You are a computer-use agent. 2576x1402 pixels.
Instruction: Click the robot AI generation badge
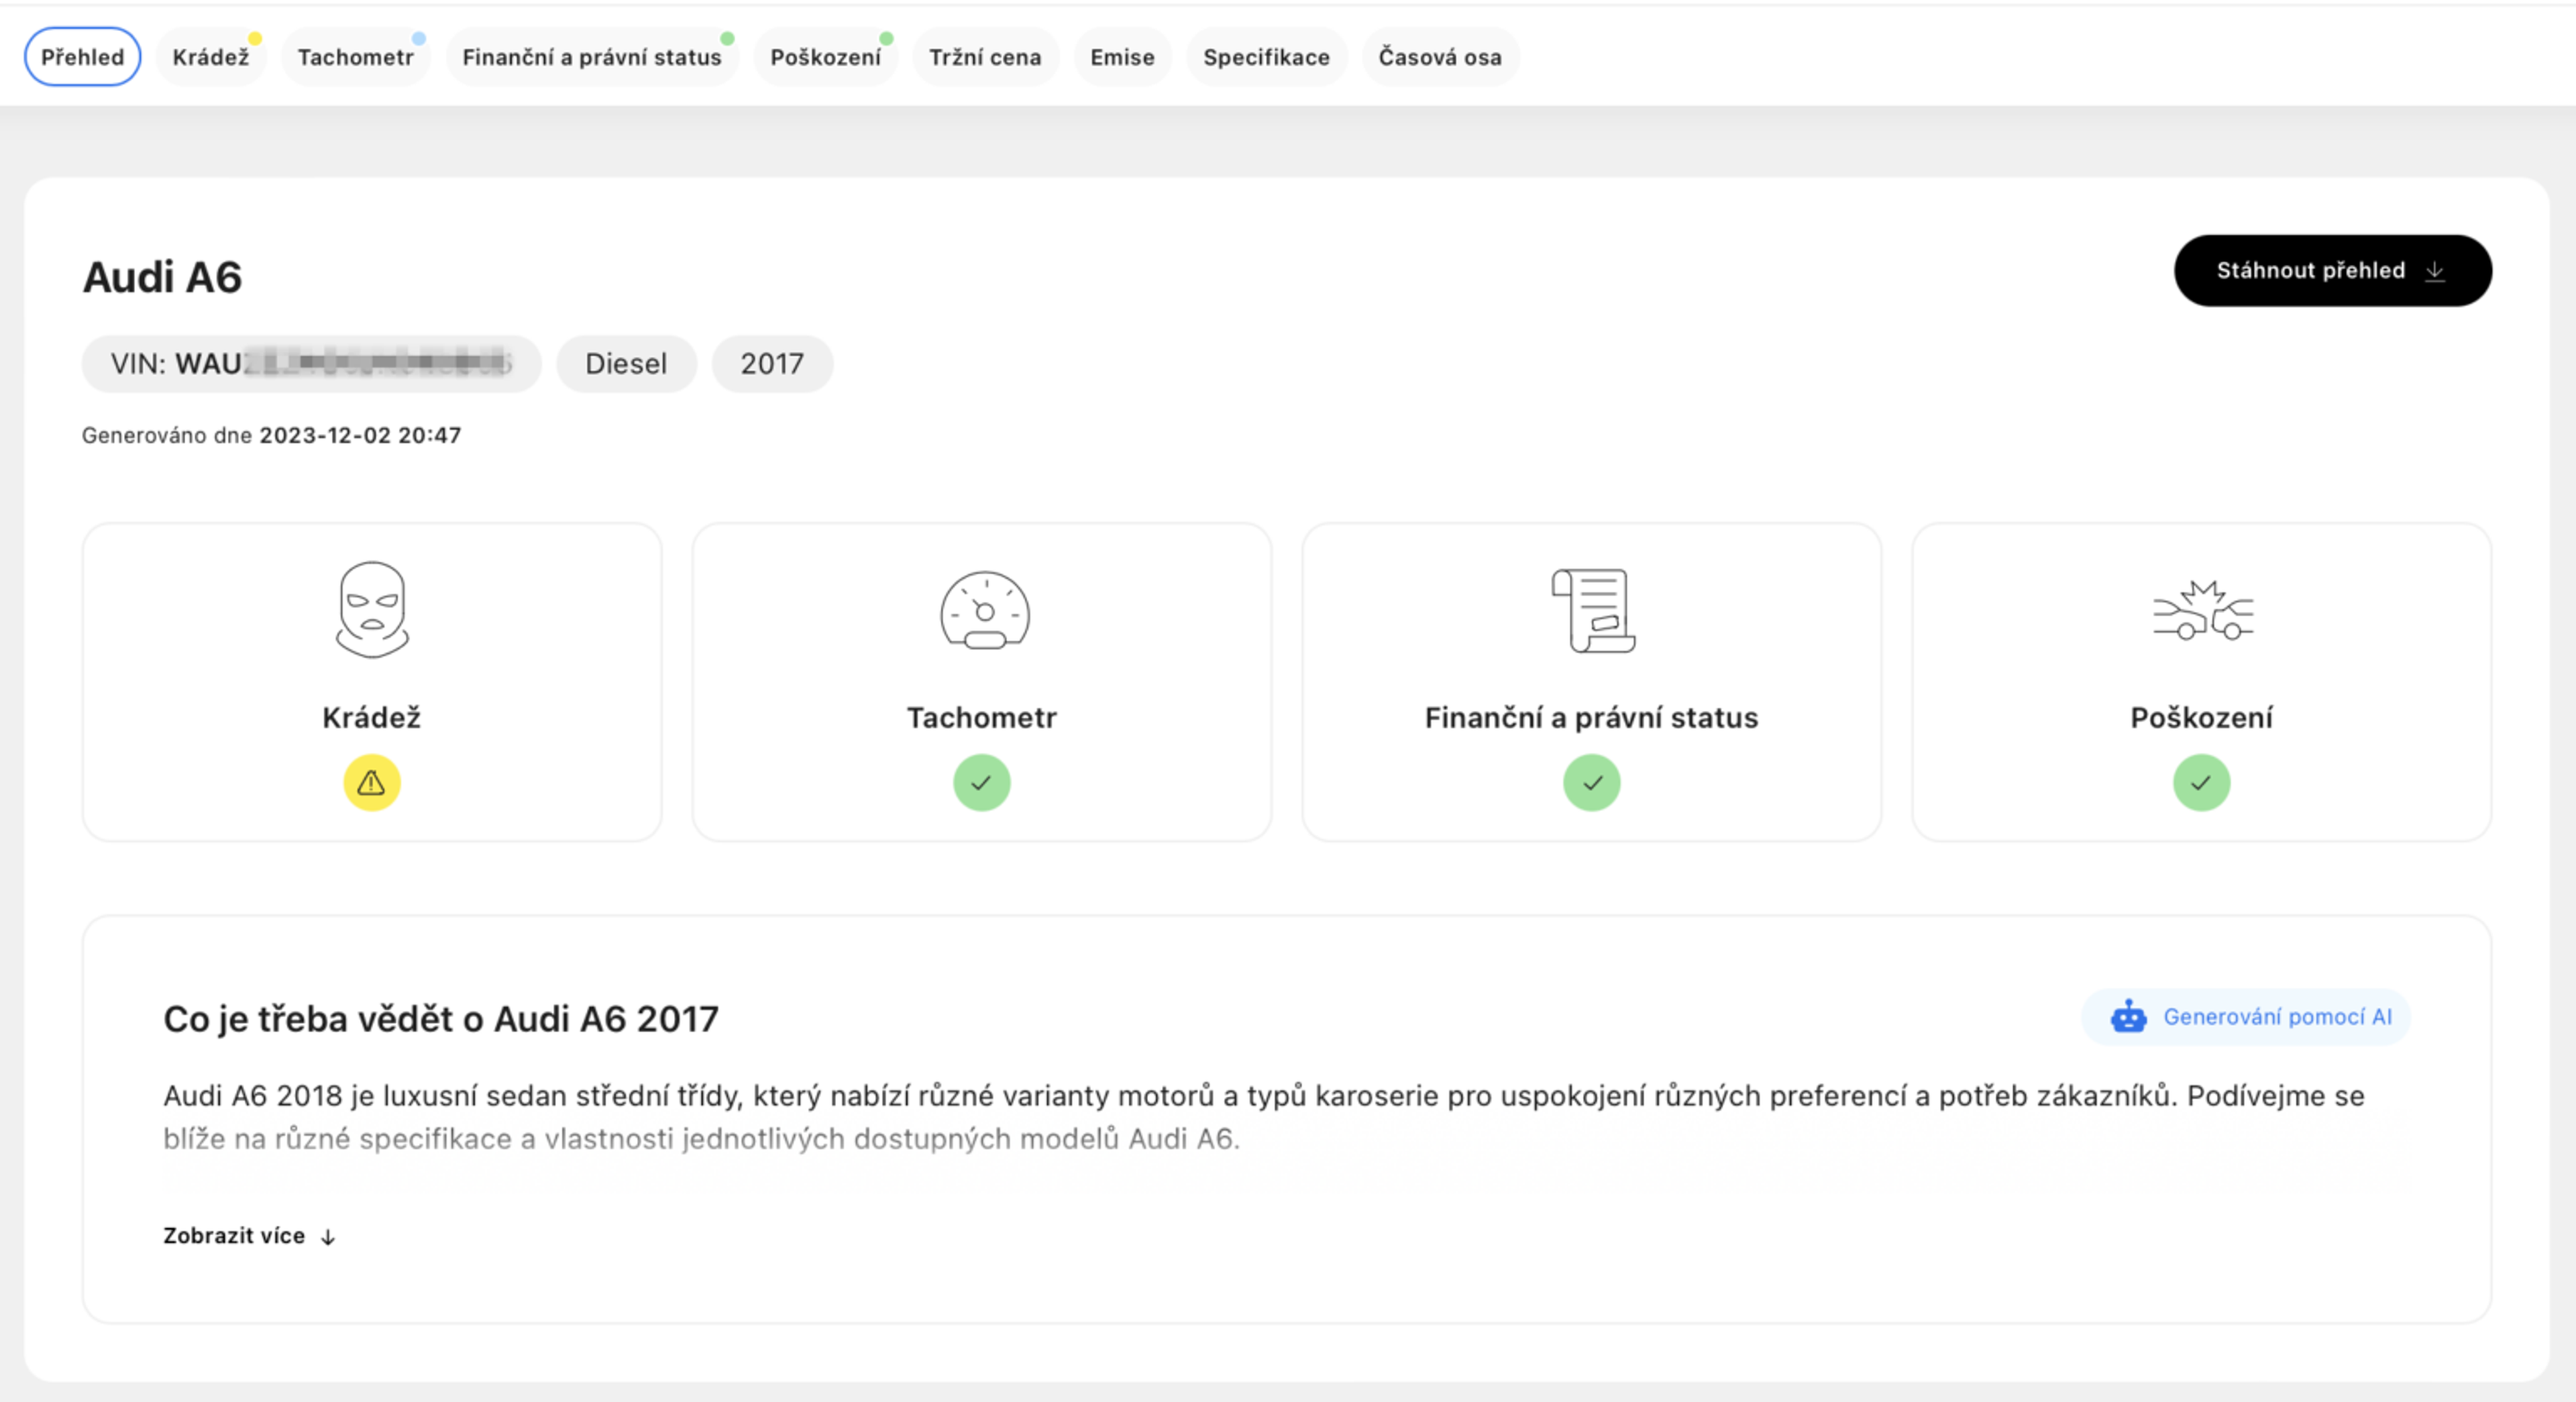[2246, 1017]
